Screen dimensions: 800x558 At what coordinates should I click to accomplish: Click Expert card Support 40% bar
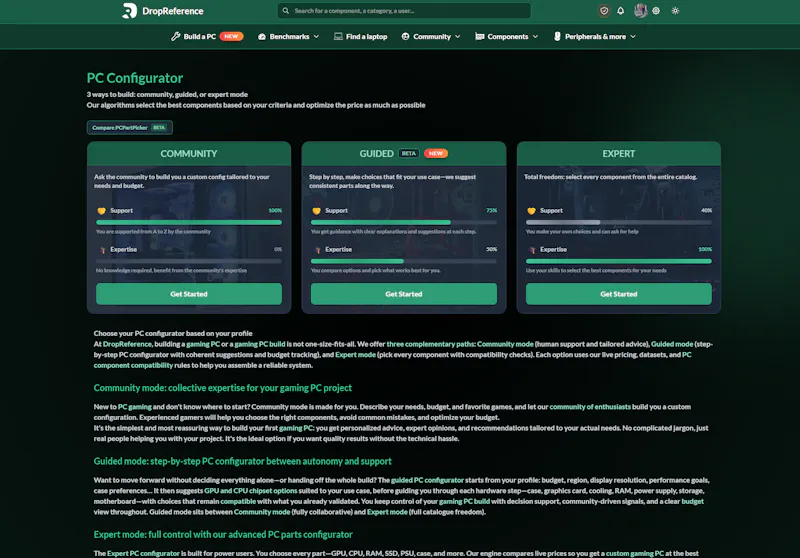[618, 222]
